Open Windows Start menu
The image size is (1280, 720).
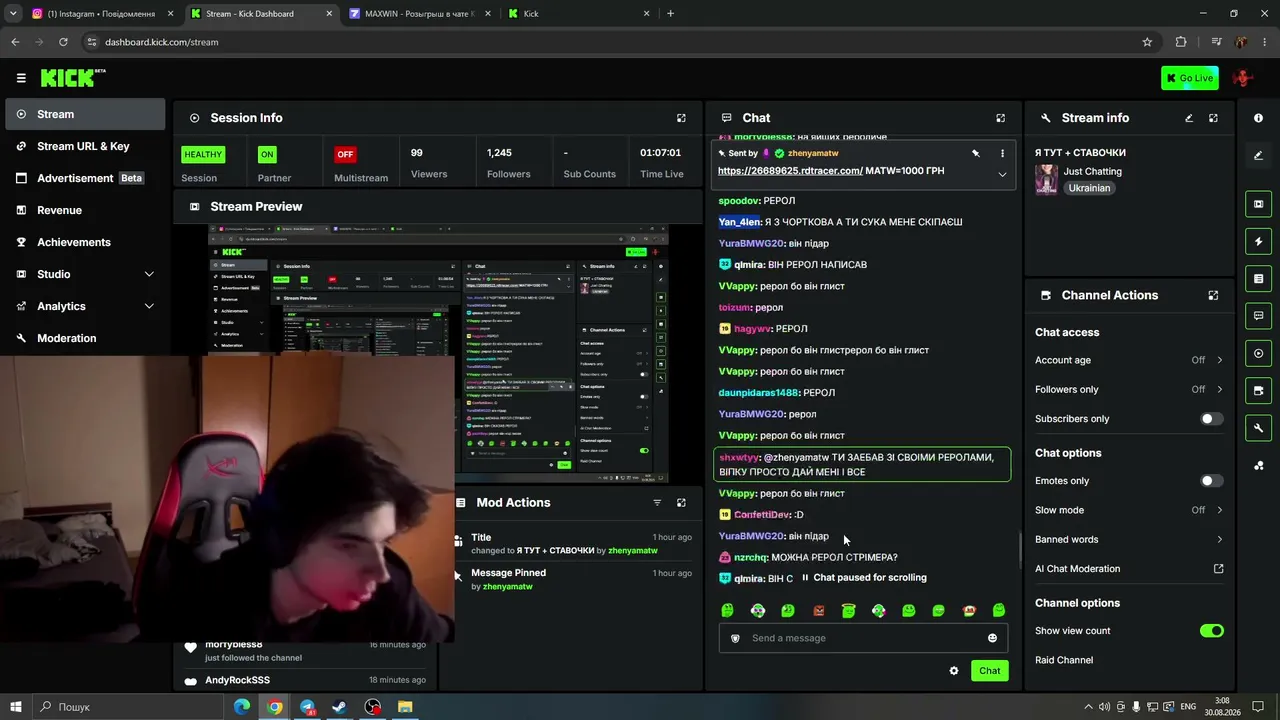point(15,707)
